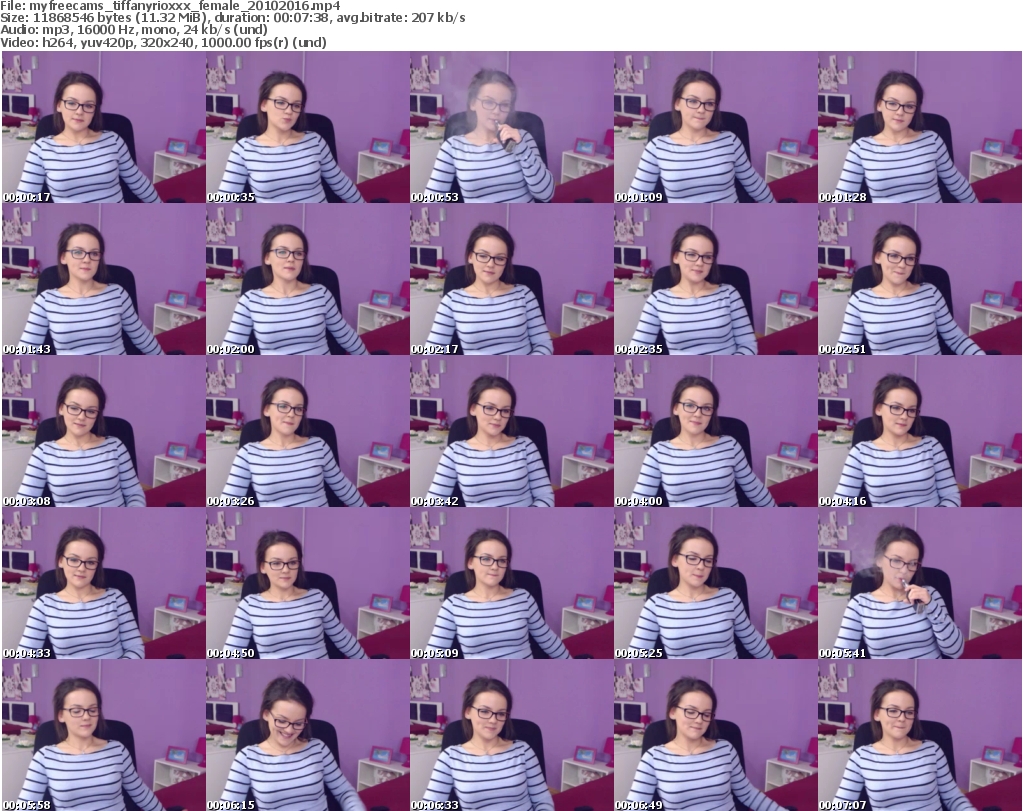The width and height of the screenshot is (1024, 811).
Task: Select the thumbnail stamped 00:03:42
Action: [511, 432]
